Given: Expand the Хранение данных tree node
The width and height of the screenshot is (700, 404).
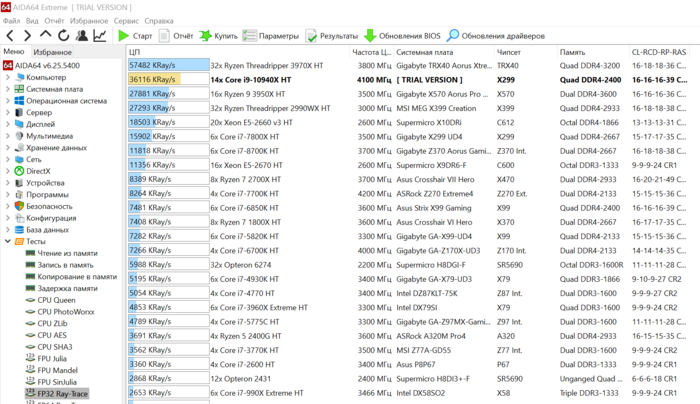Looking at the screenshot, I should 8,148.
